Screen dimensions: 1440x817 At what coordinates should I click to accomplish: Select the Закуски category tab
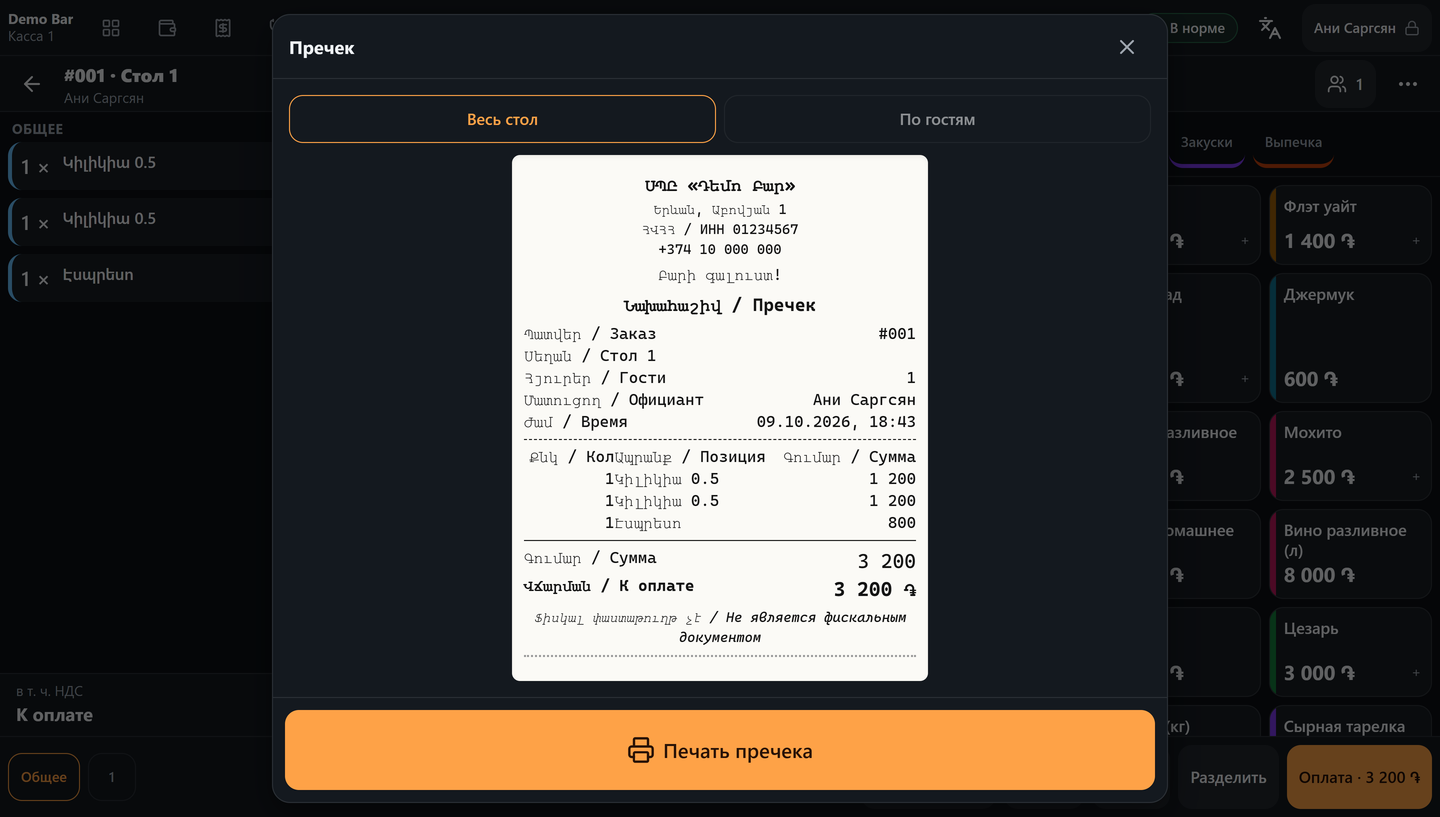1206,142
